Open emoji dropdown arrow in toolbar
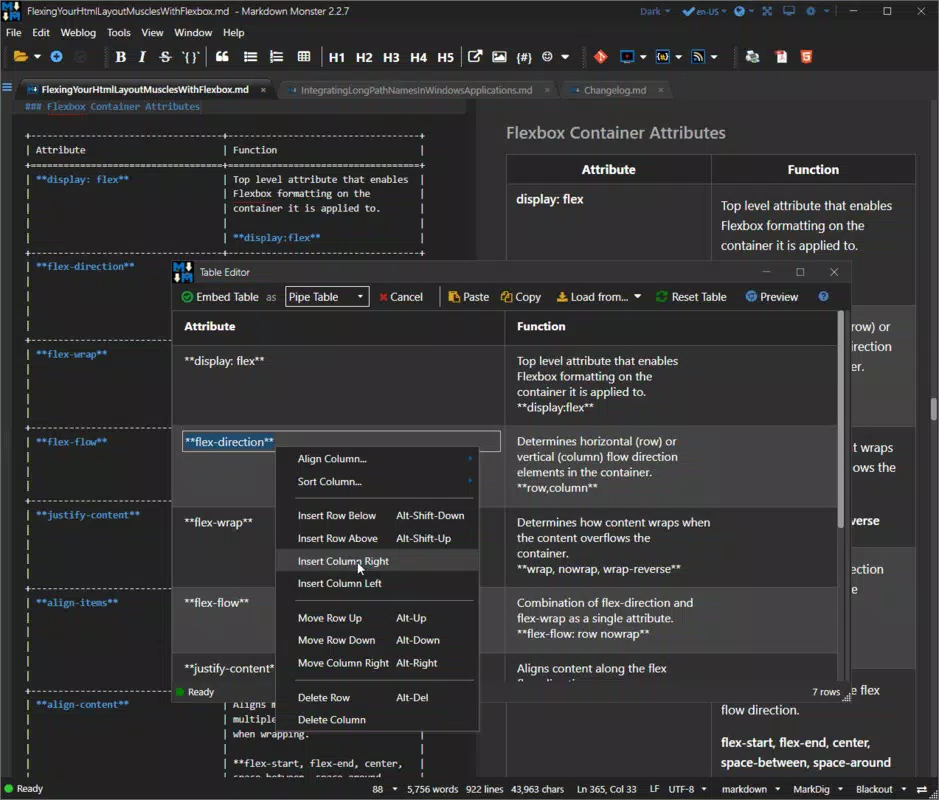The height and width of the screenshot is (800, 939). [x=565, y=57]
